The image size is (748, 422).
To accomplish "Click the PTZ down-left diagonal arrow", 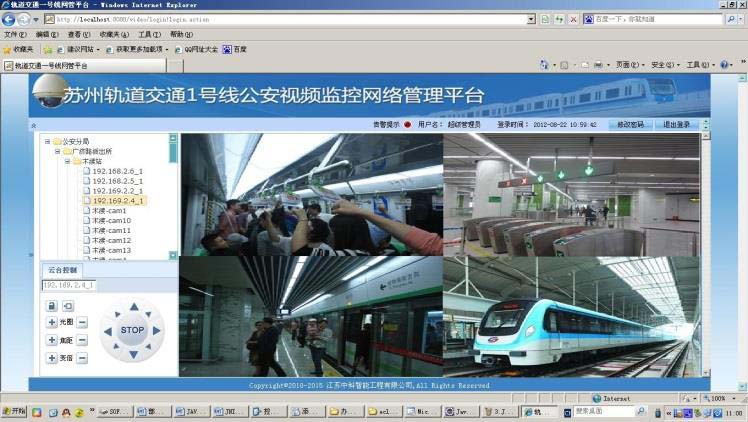I will coord(117,346).
